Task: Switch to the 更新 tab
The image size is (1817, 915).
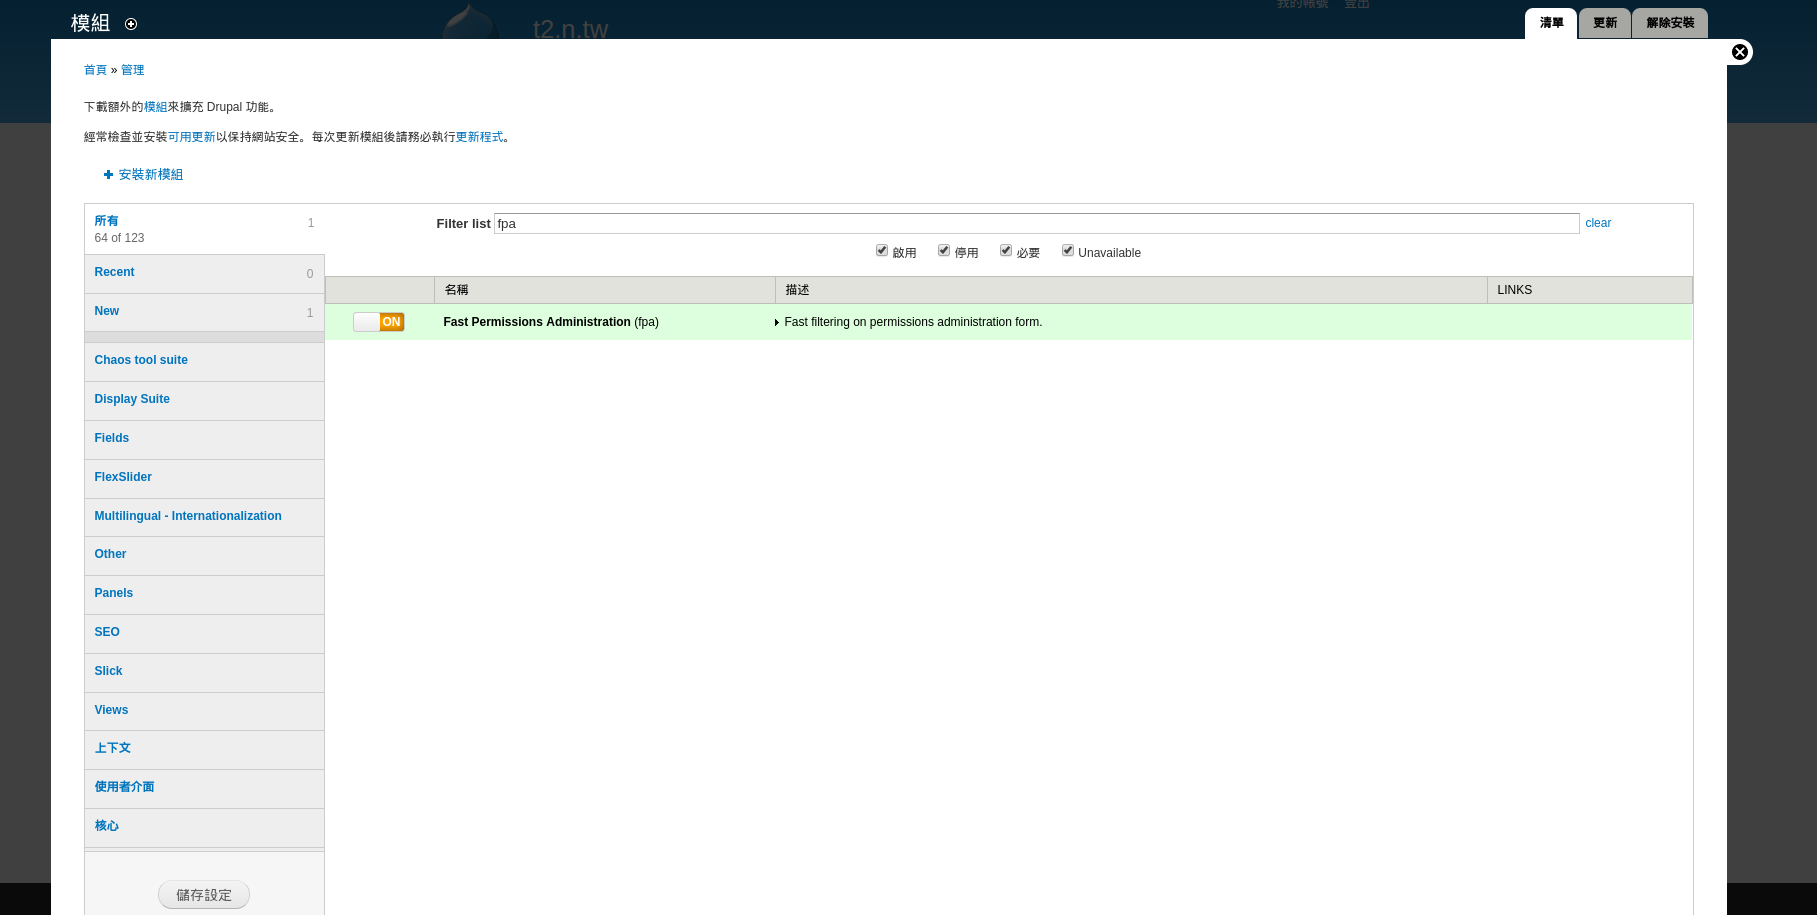Action: (1605, 23)
